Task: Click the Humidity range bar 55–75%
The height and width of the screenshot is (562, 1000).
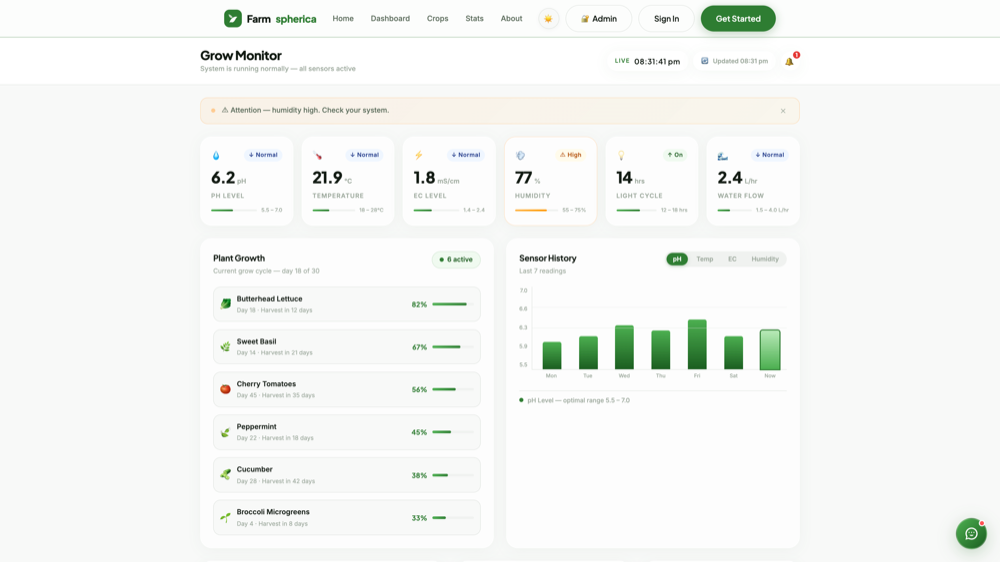Action: click(x=536, y=210)
